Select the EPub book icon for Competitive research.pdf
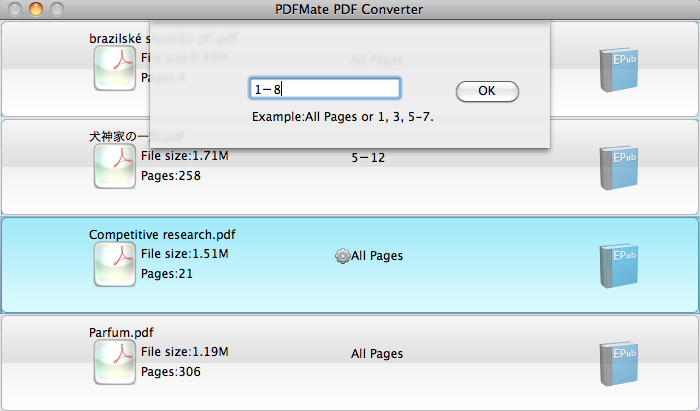This screenshot has width=700, height=411. click(618, 266)
